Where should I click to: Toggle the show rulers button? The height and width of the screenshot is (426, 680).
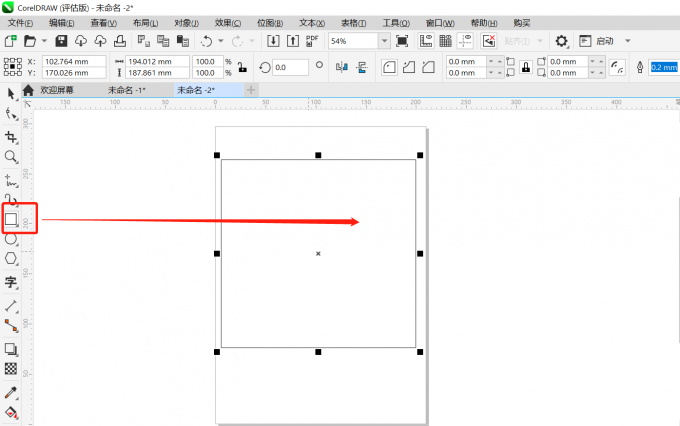425,41
